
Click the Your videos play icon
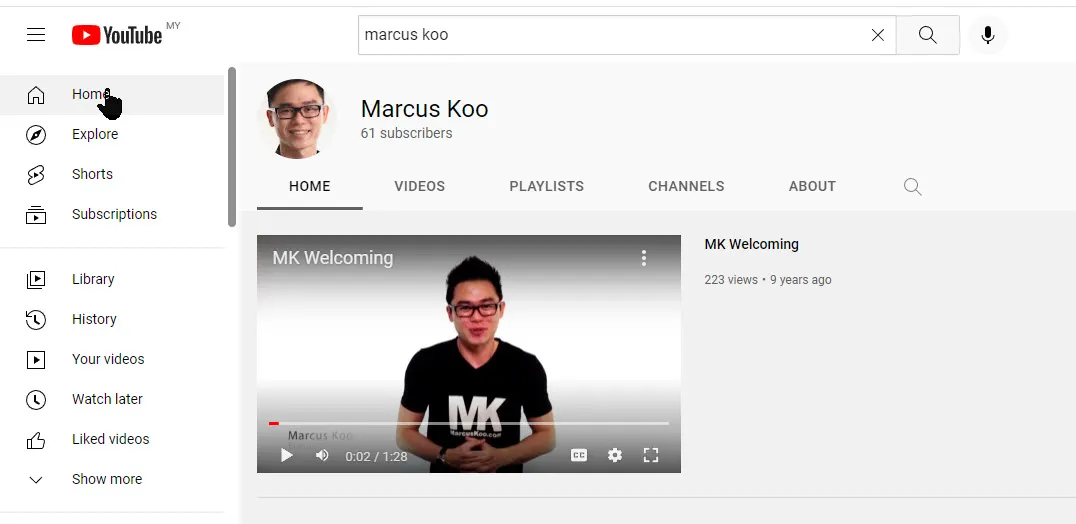[x=36, y=359]
